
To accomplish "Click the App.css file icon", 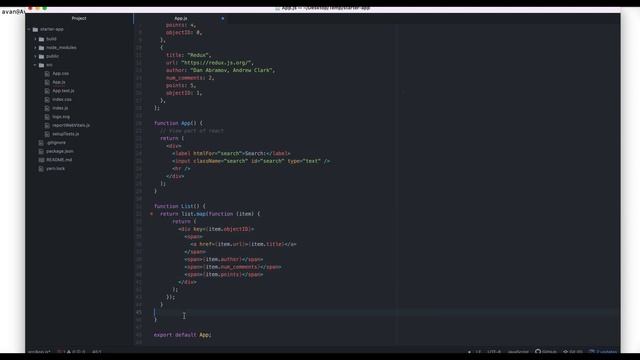I will [47, 73].
